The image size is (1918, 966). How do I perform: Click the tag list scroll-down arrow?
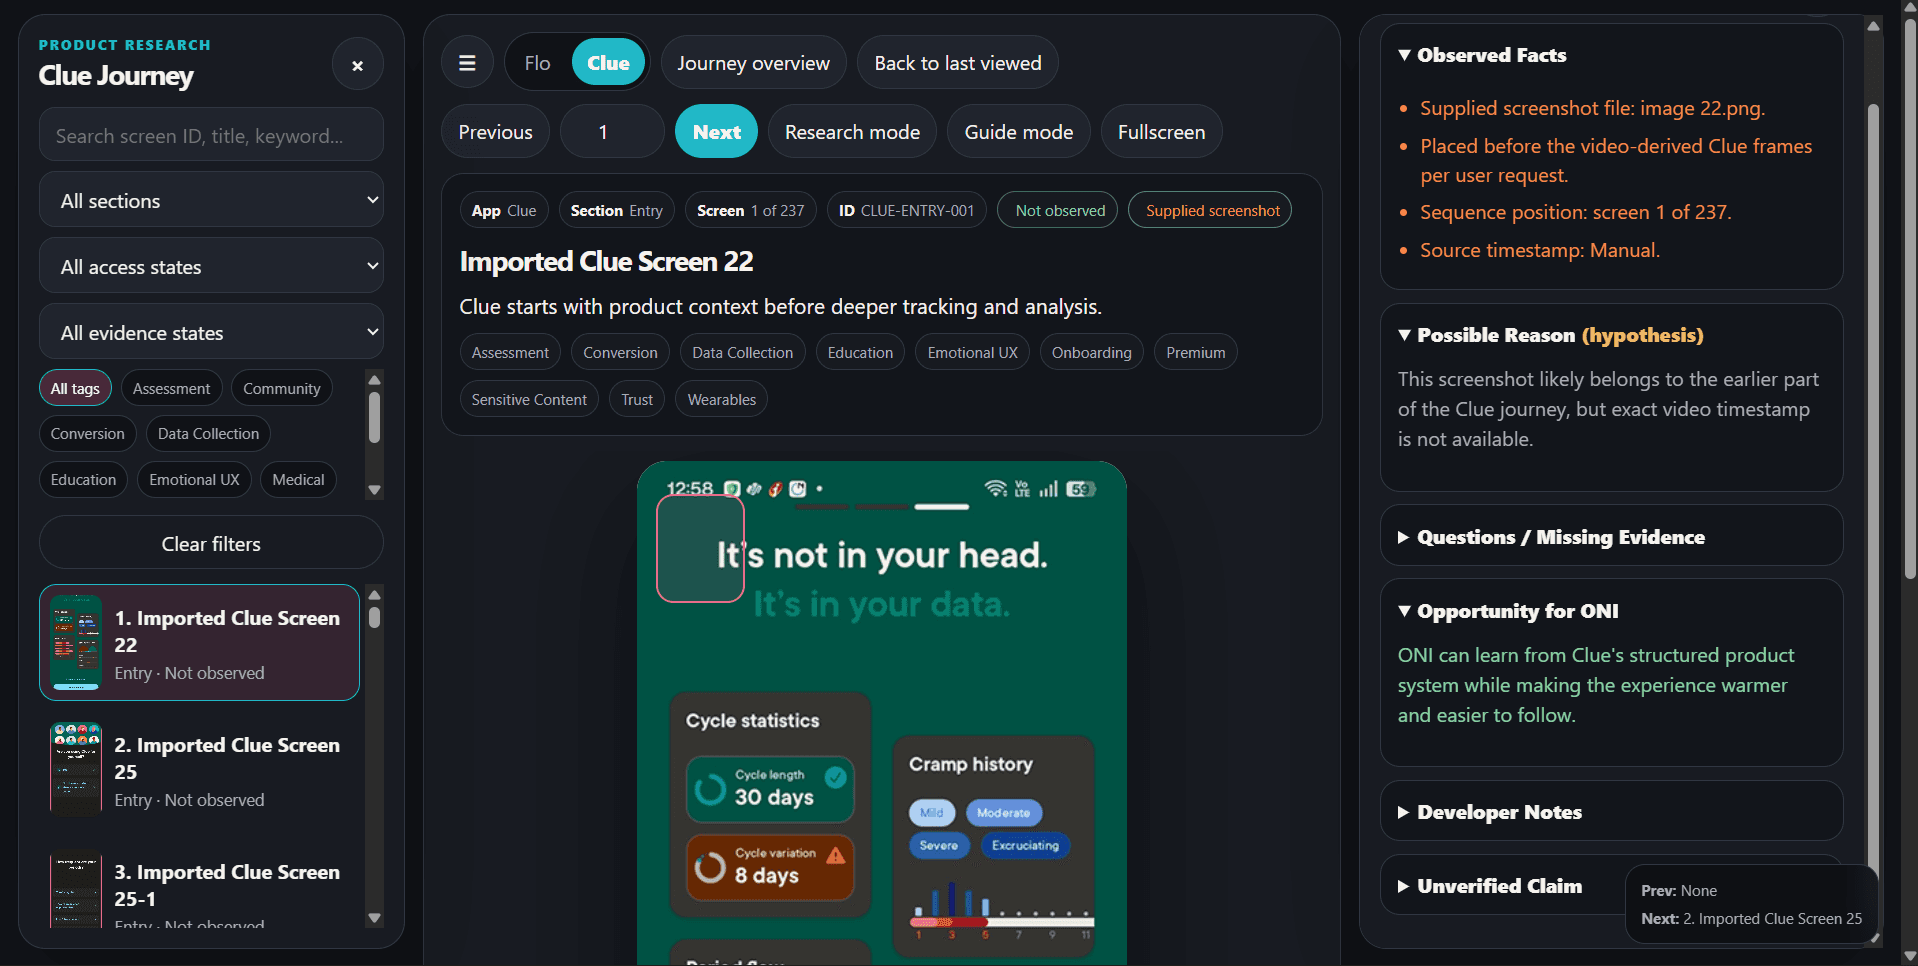[375, 490]
